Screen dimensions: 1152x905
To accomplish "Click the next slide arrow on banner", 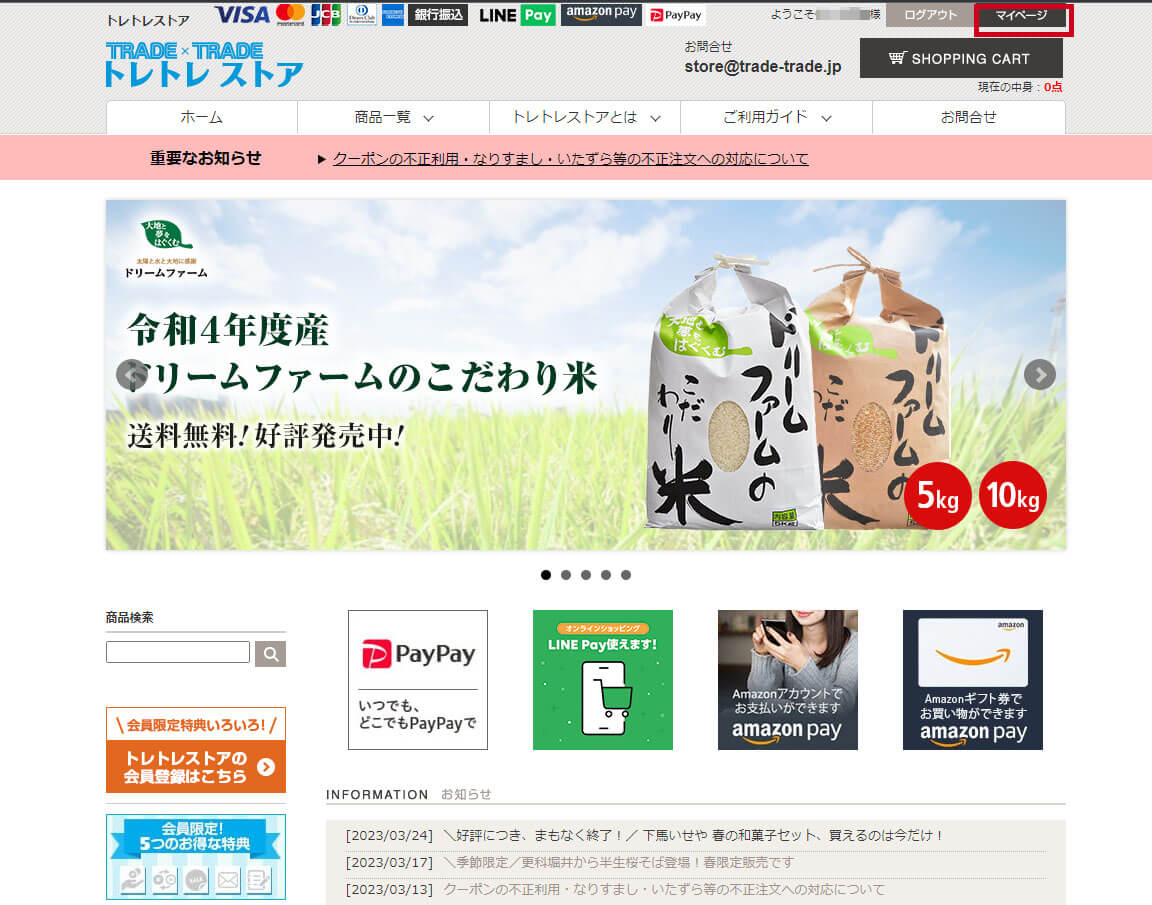I will pos(1039,375).
